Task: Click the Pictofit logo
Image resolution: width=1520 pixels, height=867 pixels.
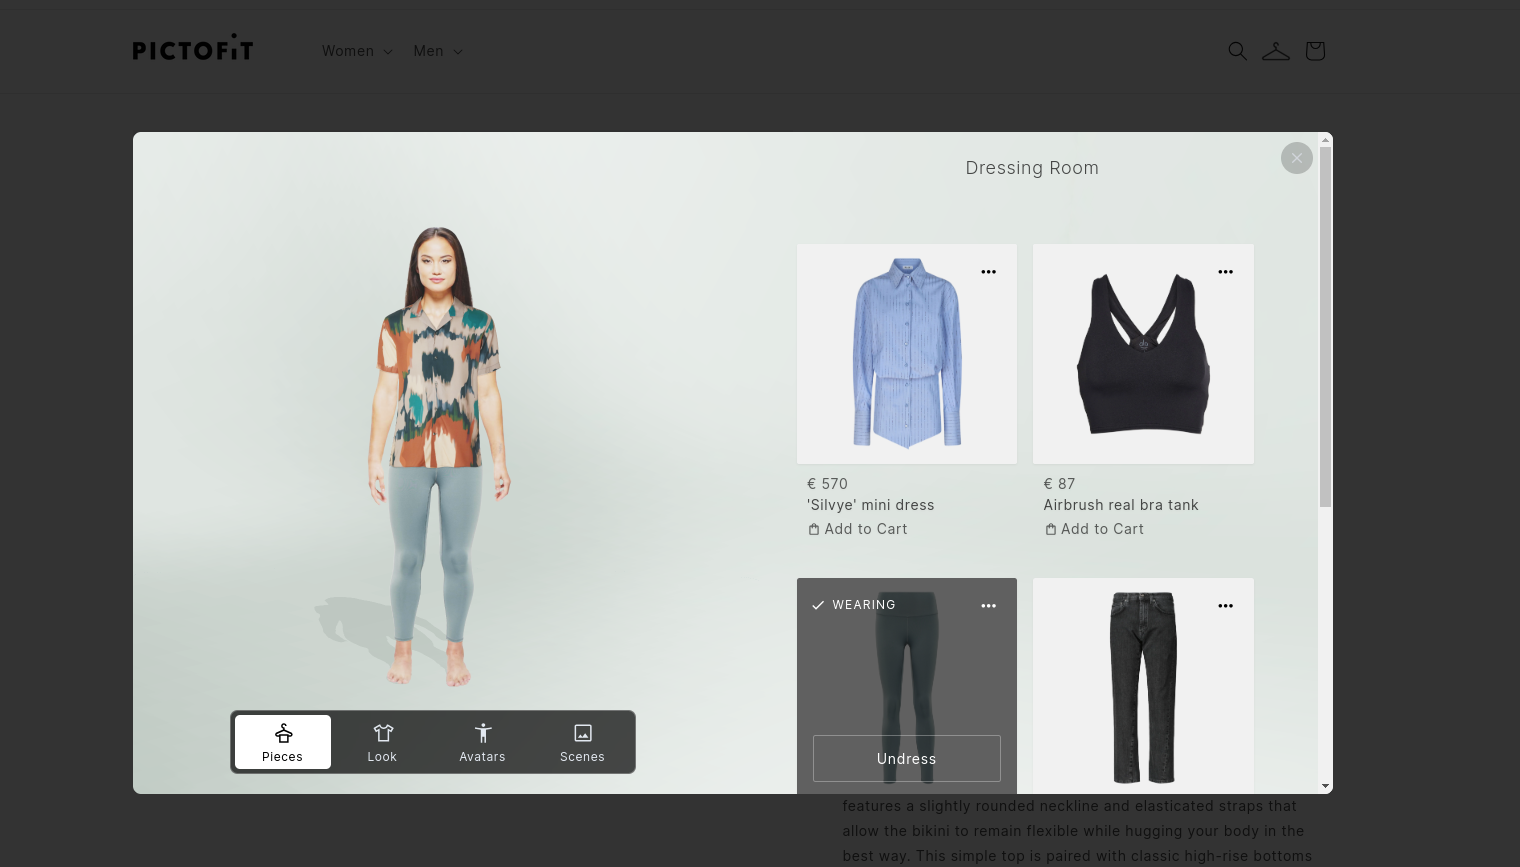Action: [x=193, y=48]
